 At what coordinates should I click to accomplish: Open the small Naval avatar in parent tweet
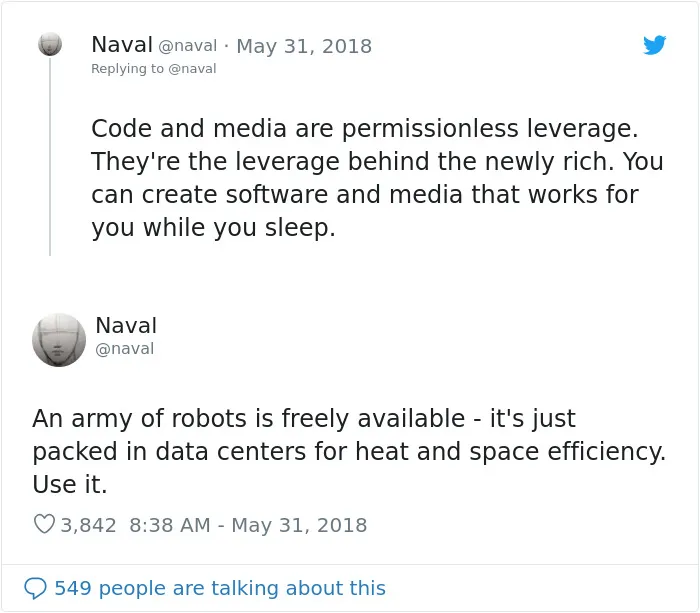[50, 44]
